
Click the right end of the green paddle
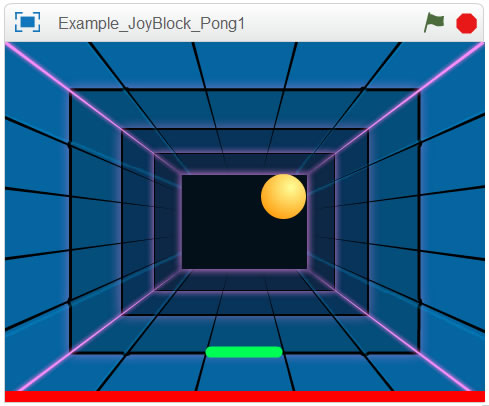(x=279, y=352)
